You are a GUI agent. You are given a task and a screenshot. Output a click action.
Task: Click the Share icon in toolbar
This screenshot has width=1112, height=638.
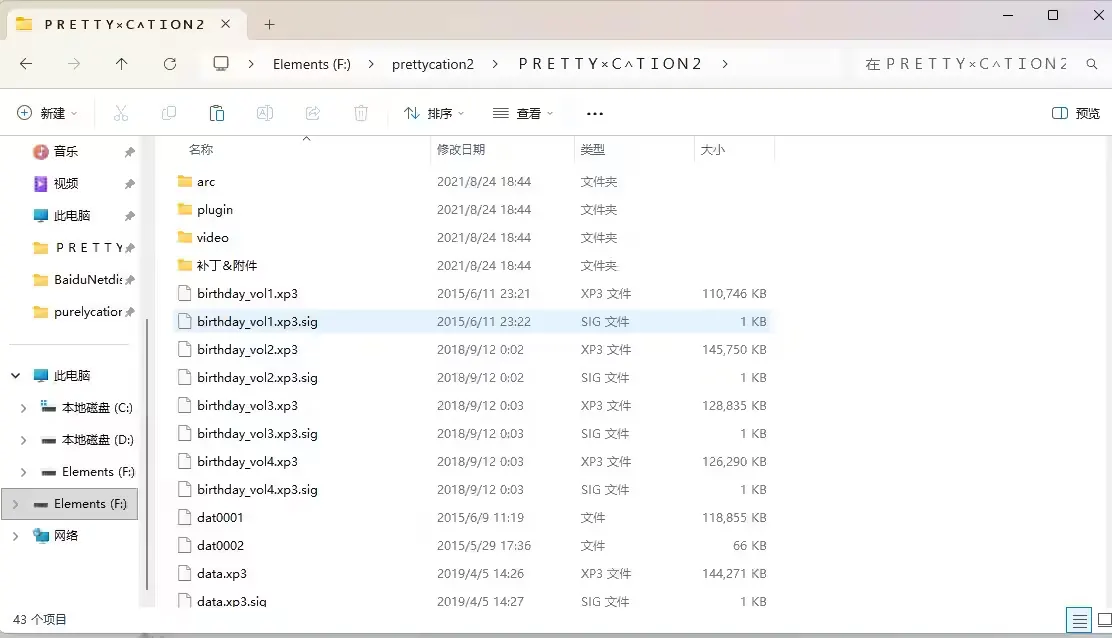[x=313, y=113]
